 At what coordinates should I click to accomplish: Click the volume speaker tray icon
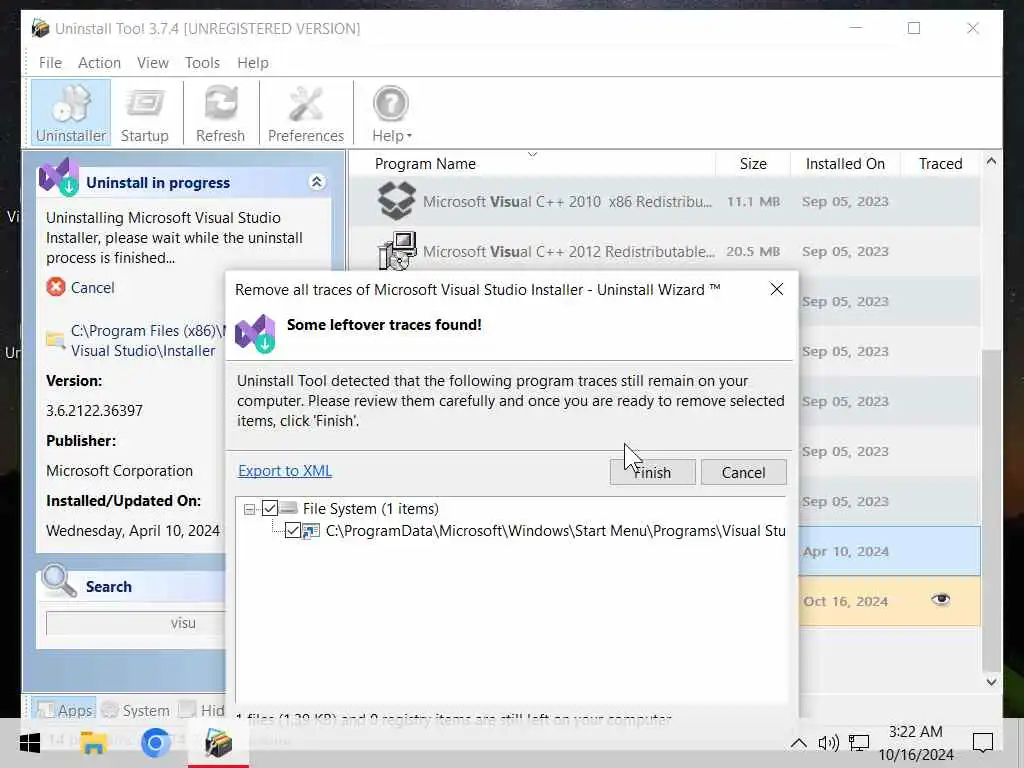[x=828, y=743]
